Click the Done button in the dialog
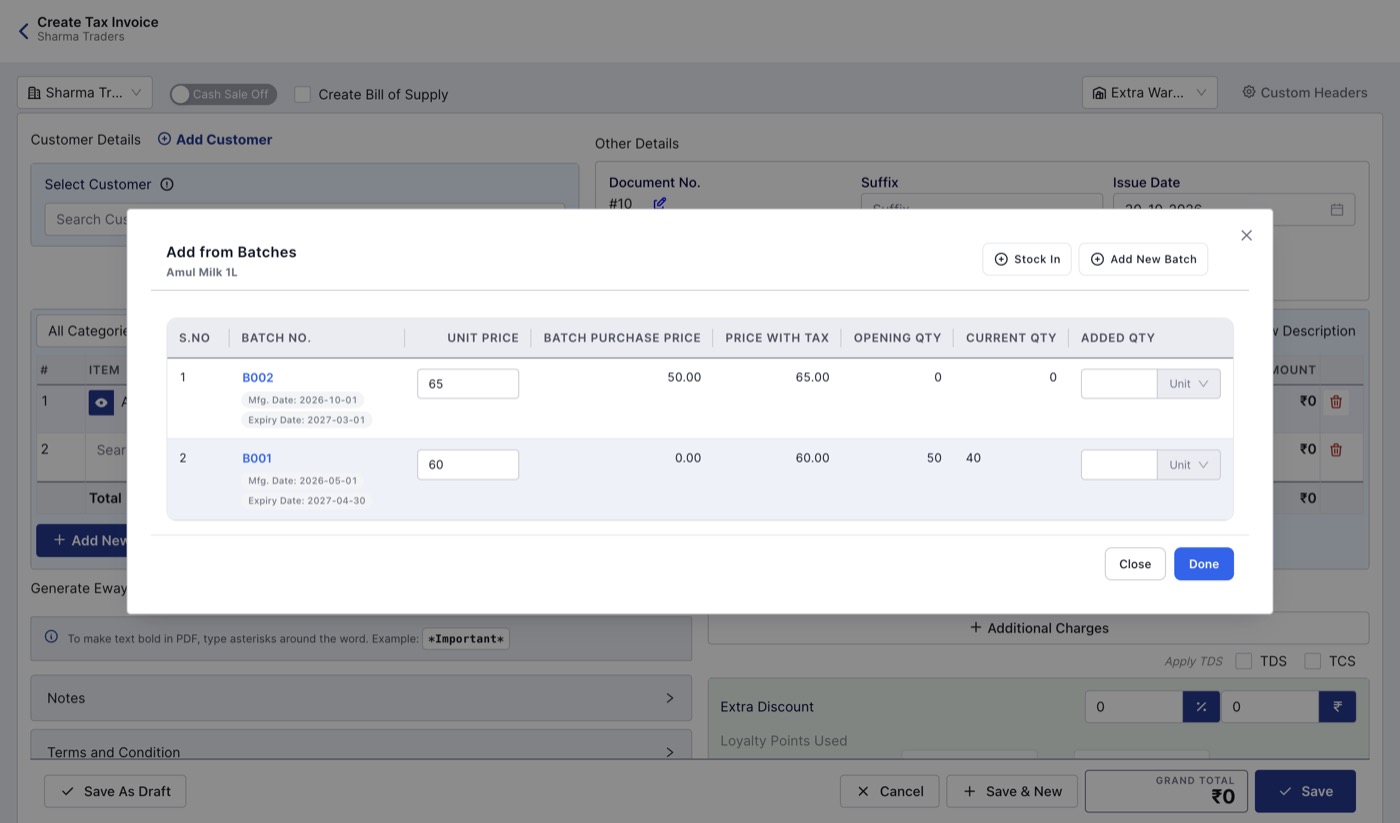 coord(1204,564)
